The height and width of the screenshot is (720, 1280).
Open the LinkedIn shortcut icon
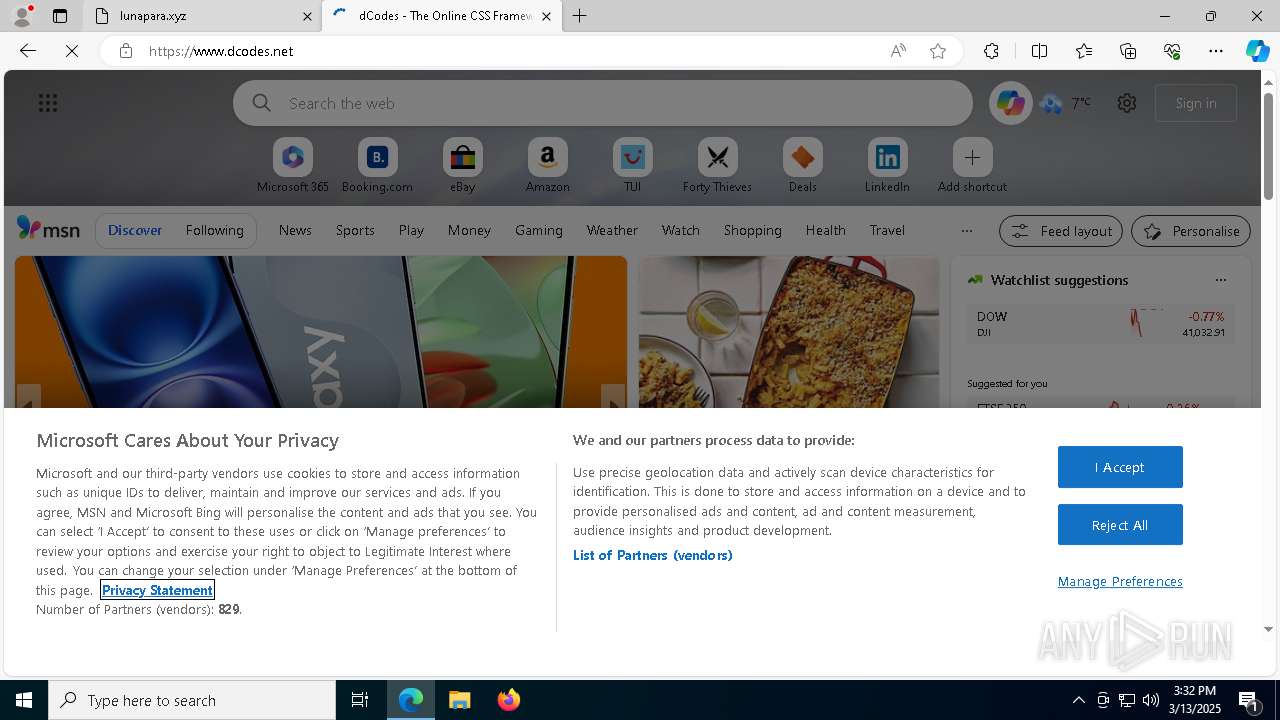tap(887, 157)
